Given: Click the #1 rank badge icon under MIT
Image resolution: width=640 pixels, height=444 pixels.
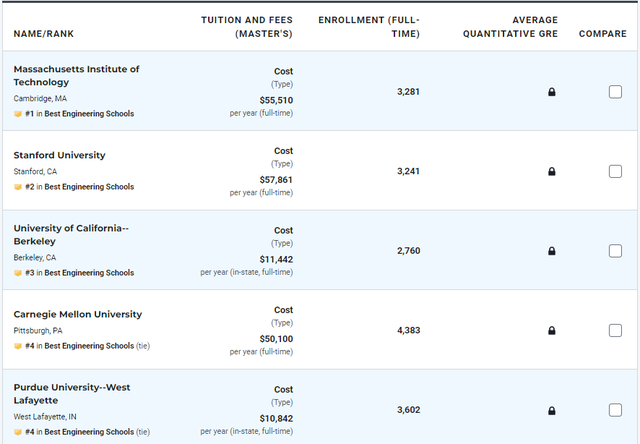Looking at the screenshot, I should pyautogui.click(x=18, y=114).
